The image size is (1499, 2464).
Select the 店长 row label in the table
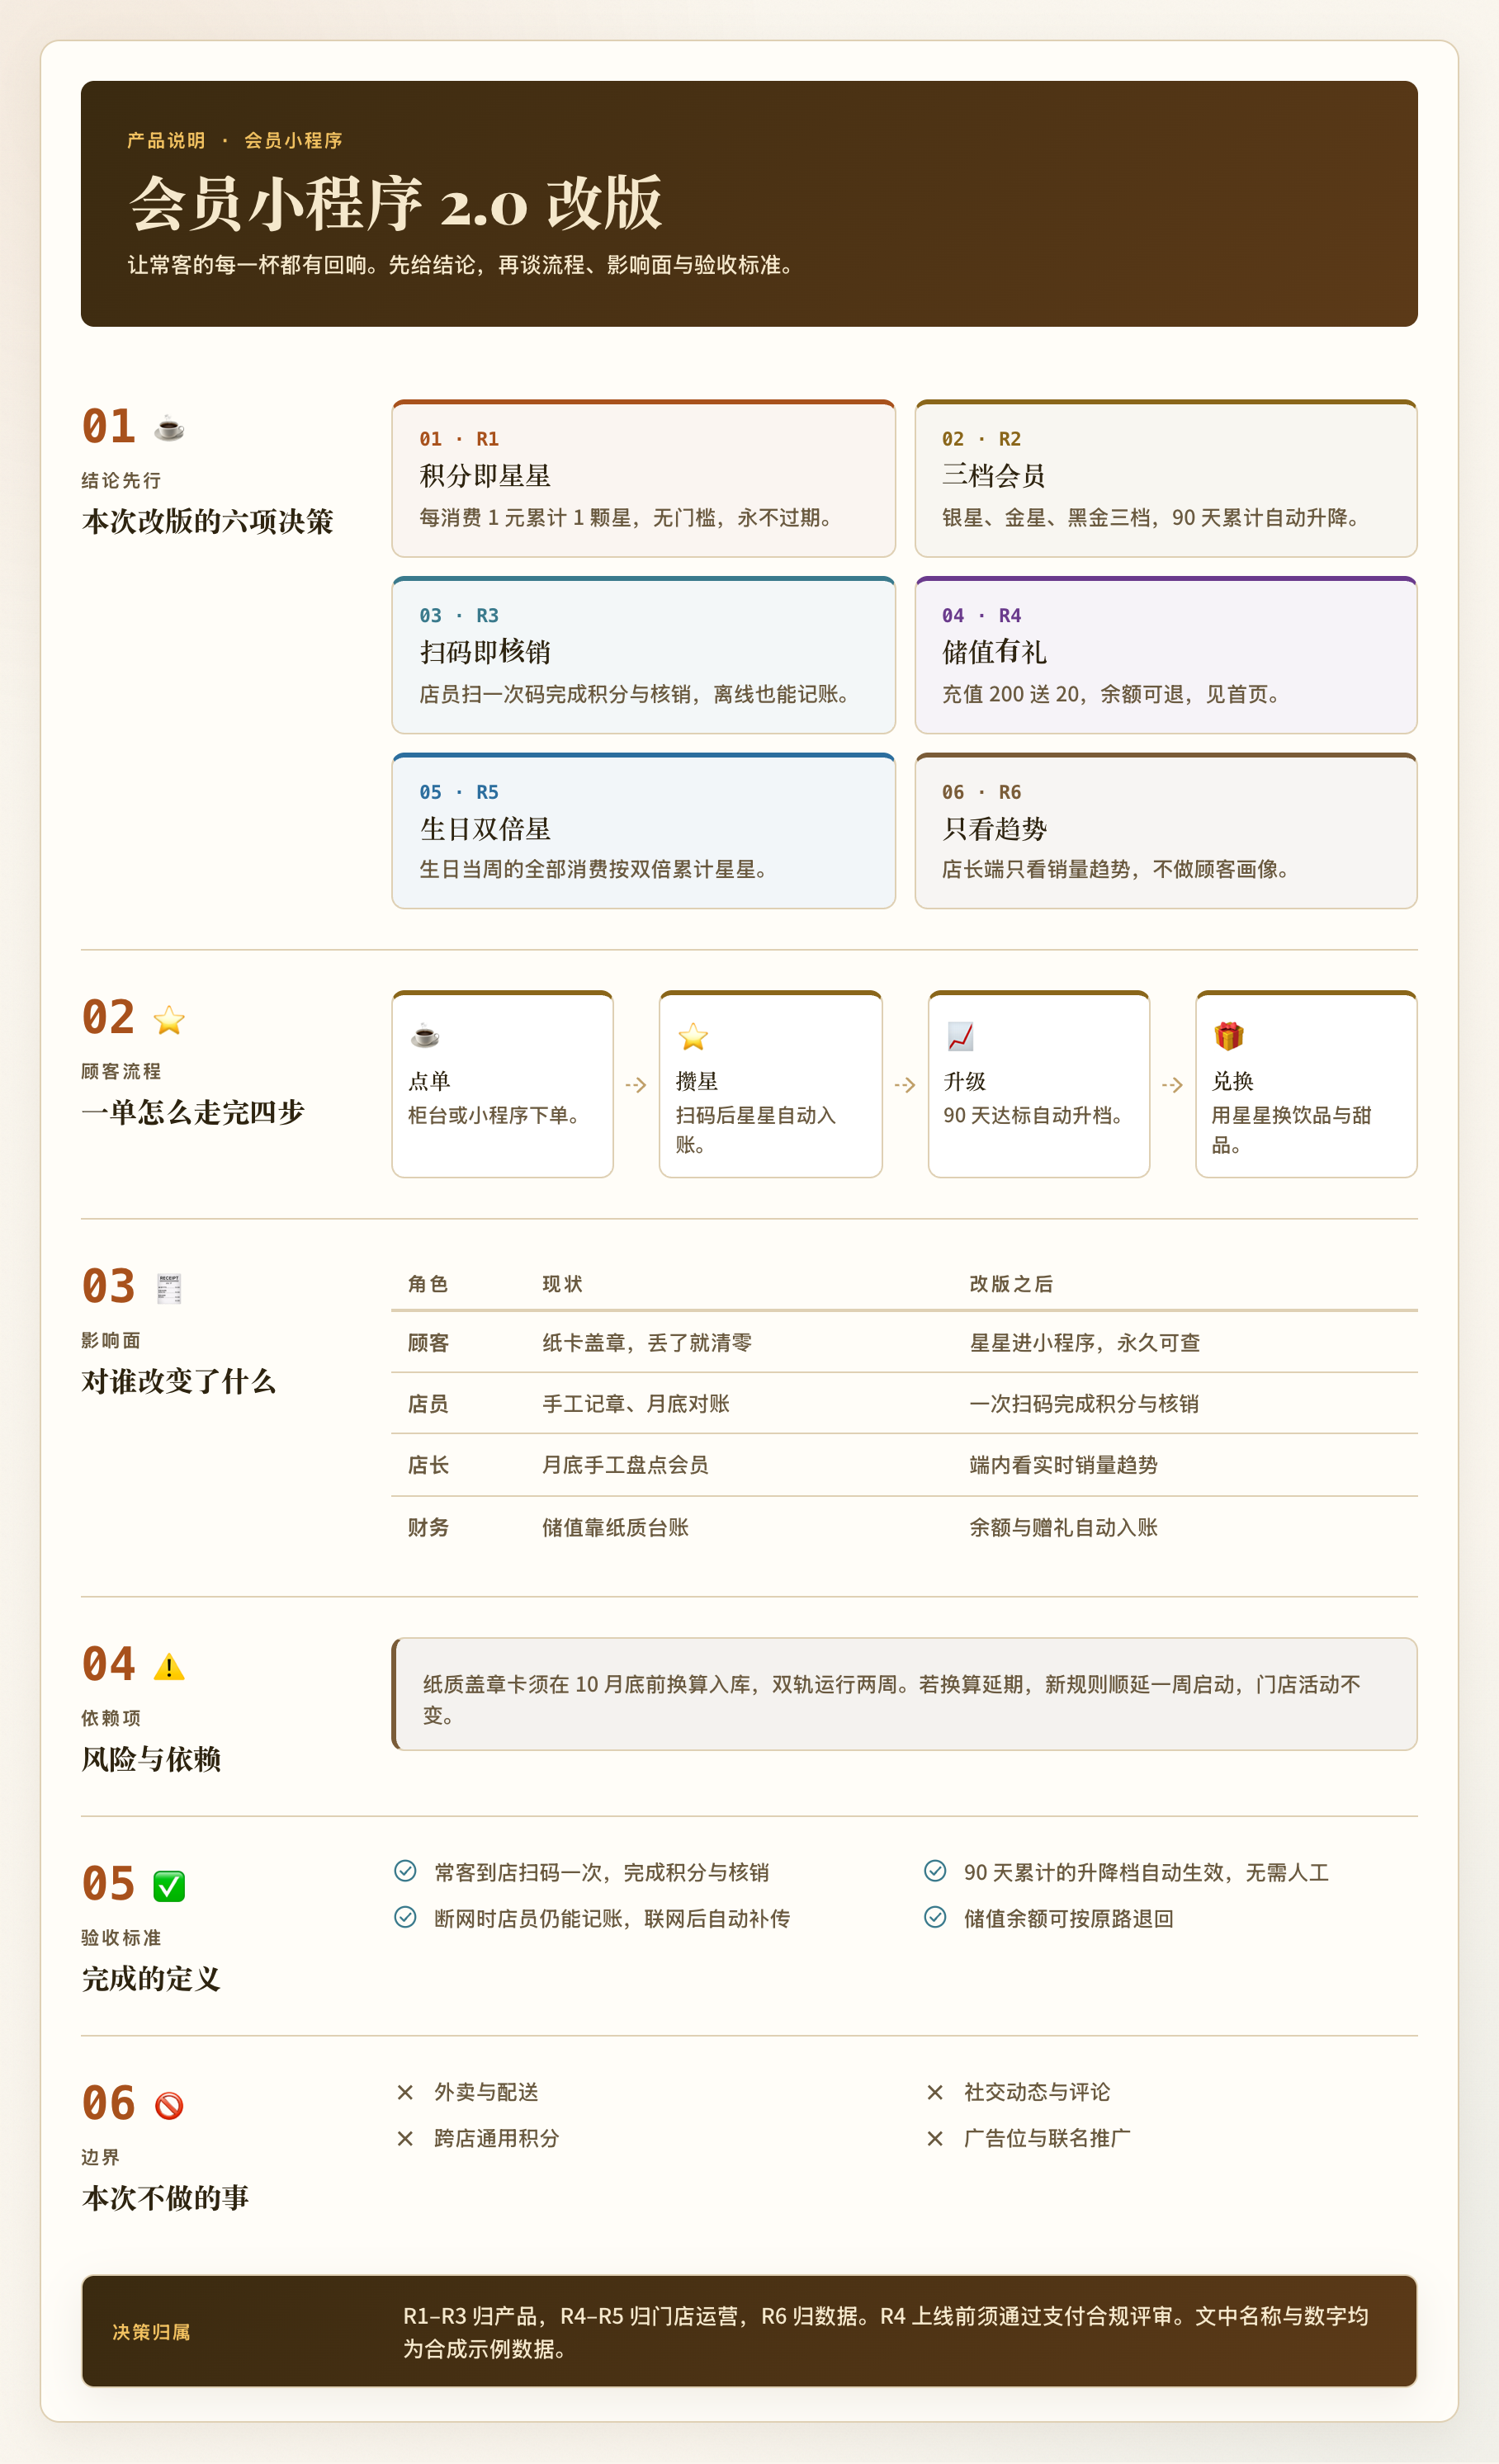click(428, 1465)
